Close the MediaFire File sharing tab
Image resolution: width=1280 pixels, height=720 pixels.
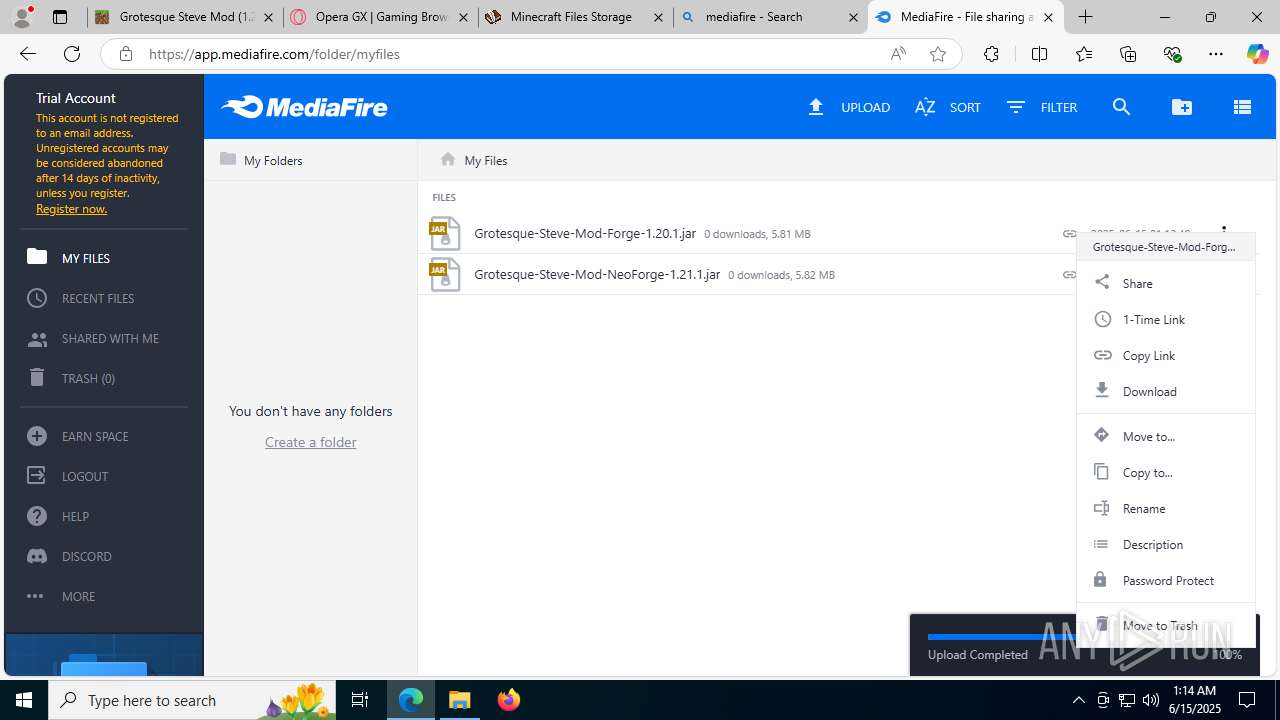[x=1048, y=17]
